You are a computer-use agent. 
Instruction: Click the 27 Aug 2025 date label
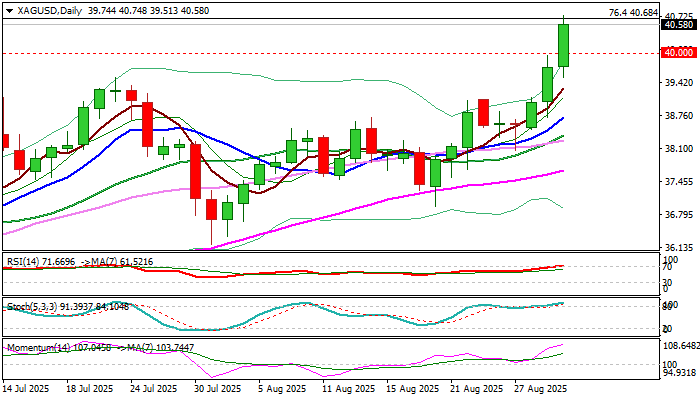(x=541, y=389)
